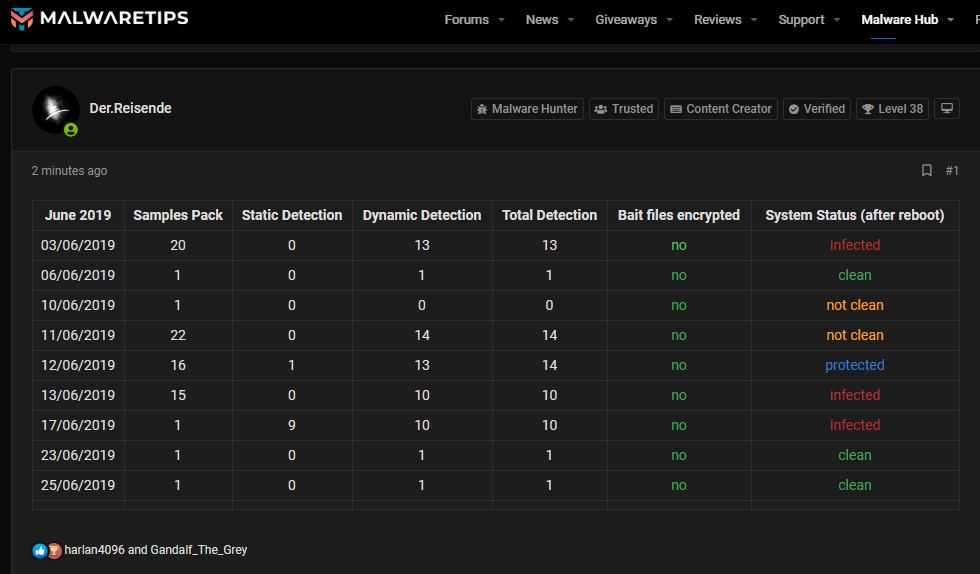Click 'clean' status in the 06/06/2019 row

855,275
